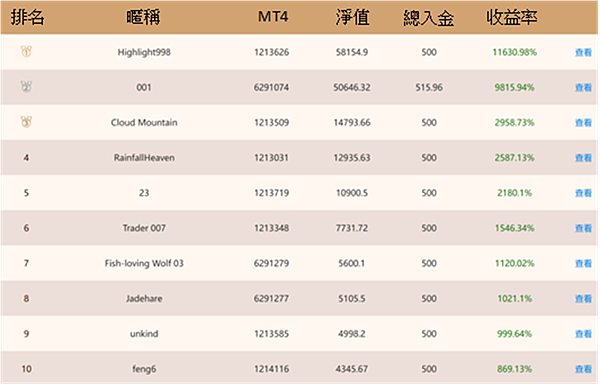The width and height of the screenshot is (600, 387).
Task: Select the nickname RainfallHeaven
Action: 144,158
